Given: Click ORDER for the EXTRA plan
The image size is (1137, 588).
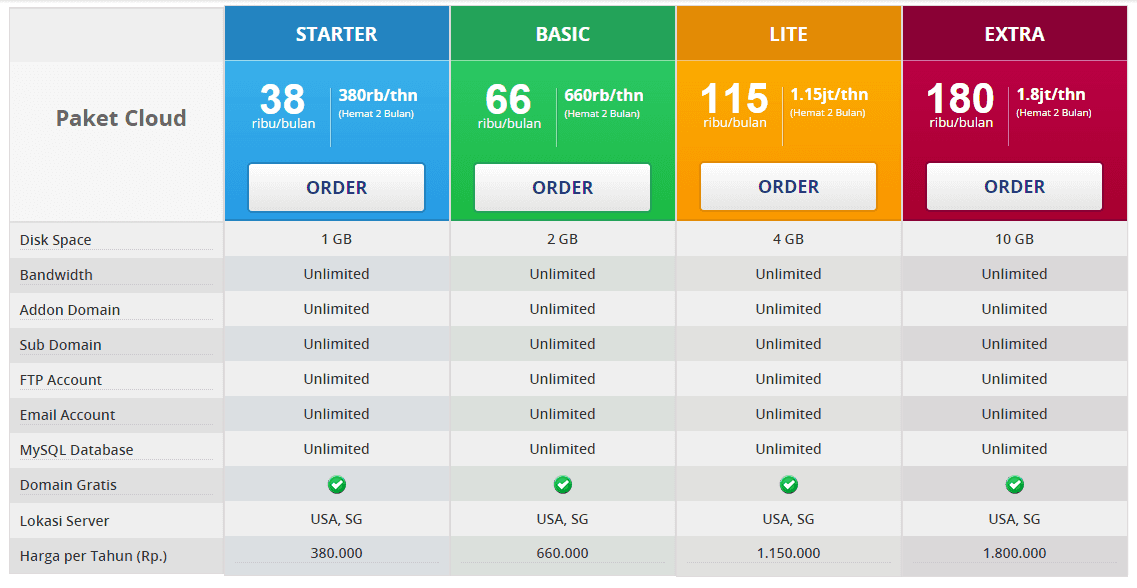Looking at the screenshot, I should pyautogui.click(x=1014, y=186).
